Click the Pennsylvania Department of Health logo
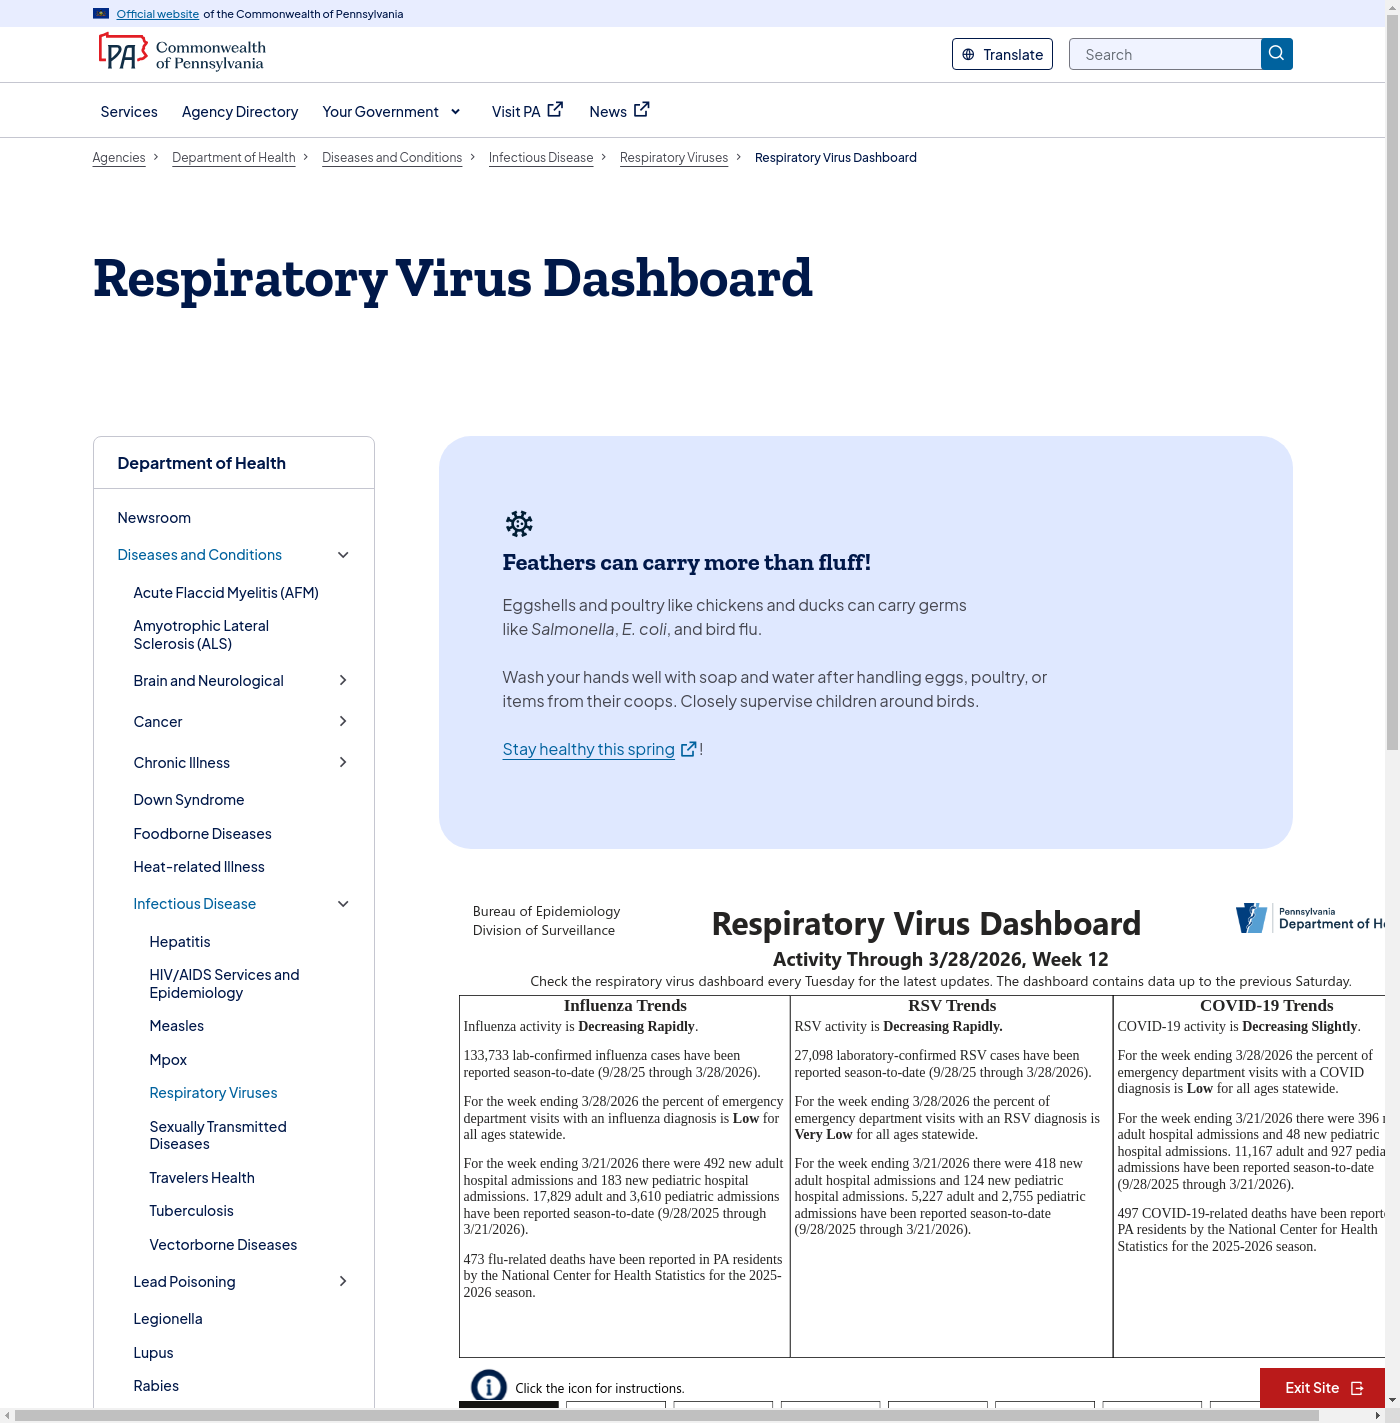The height and width of the screenshot is (1423, 1400). tap(1310, 918)
